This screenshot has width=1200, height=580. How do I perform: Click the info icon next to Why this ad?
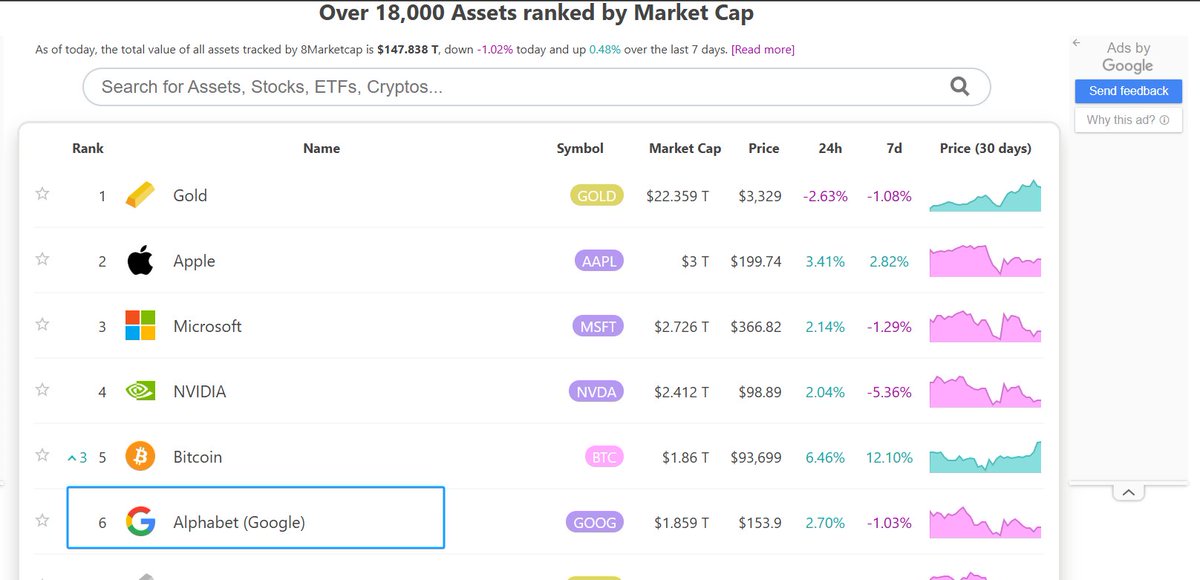click(1163, 119)
